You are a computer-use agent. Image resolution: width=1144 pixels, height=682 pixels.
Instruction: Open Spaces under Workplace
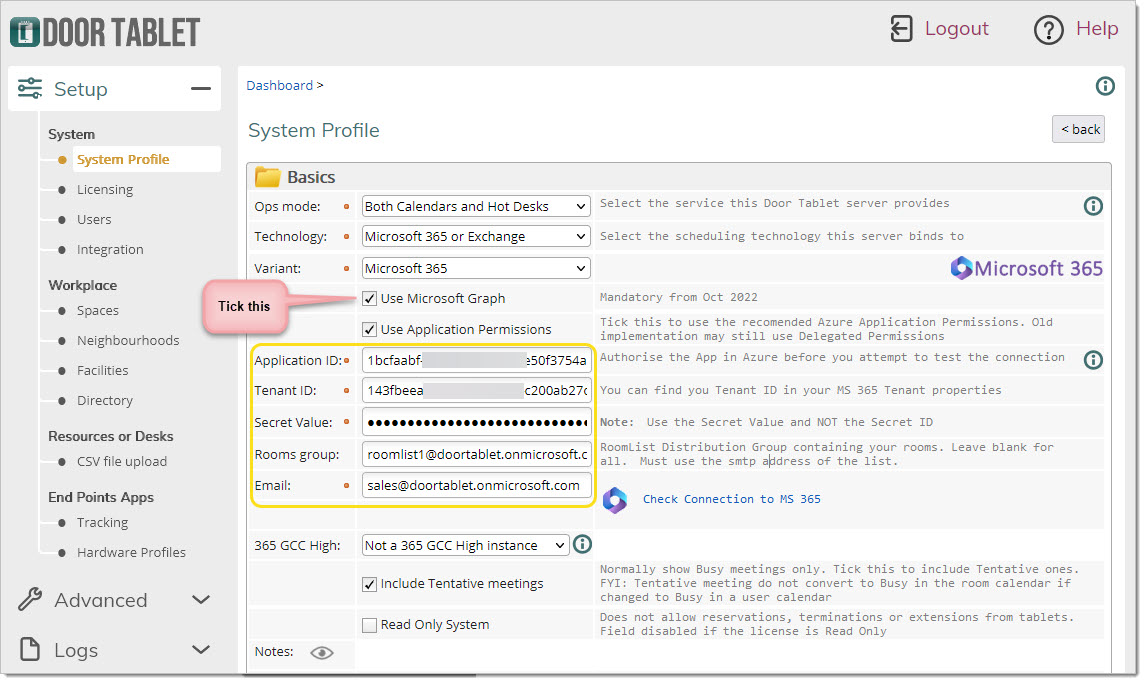tap(98, 311)
